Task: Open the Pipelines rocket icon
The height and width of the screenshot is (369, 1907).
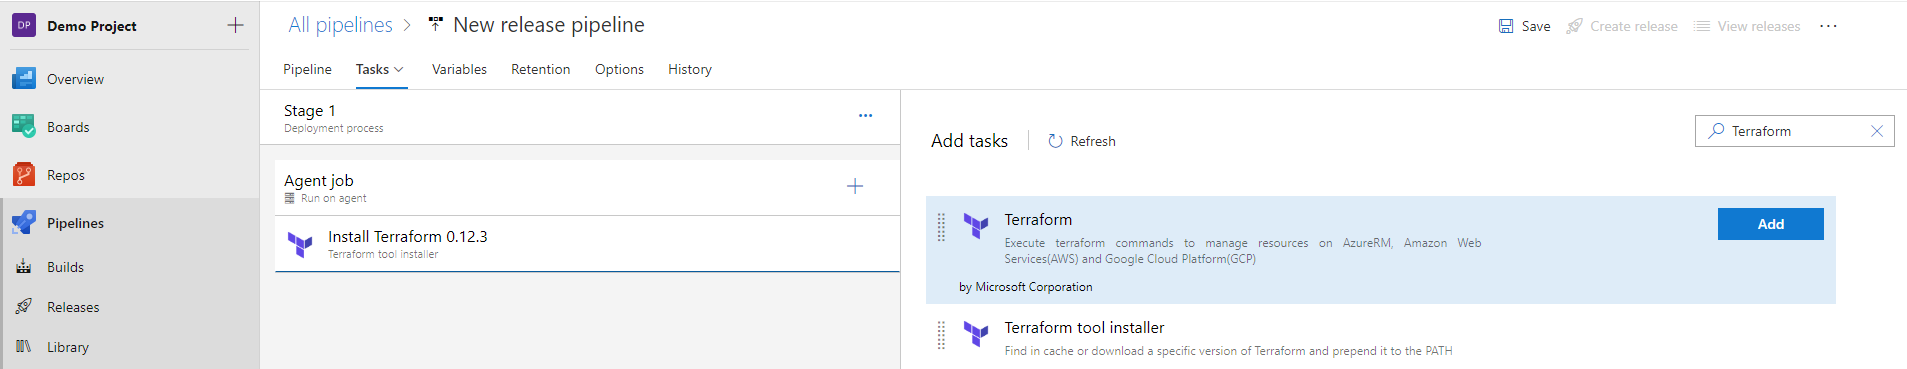Action: [24, 223]
